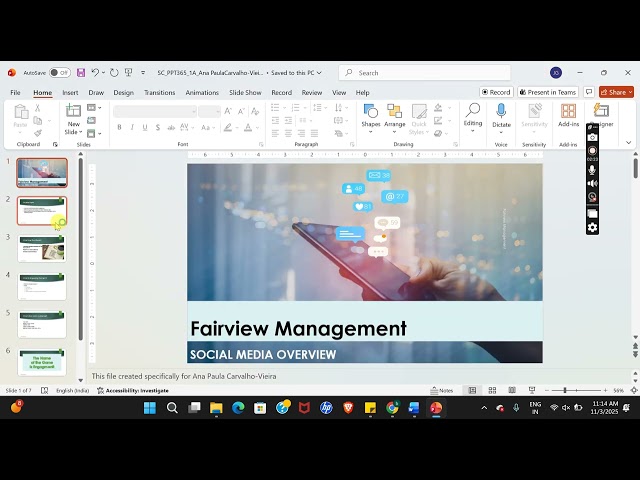
Task: Show hidden system tray icons
Action: point(484,408)
